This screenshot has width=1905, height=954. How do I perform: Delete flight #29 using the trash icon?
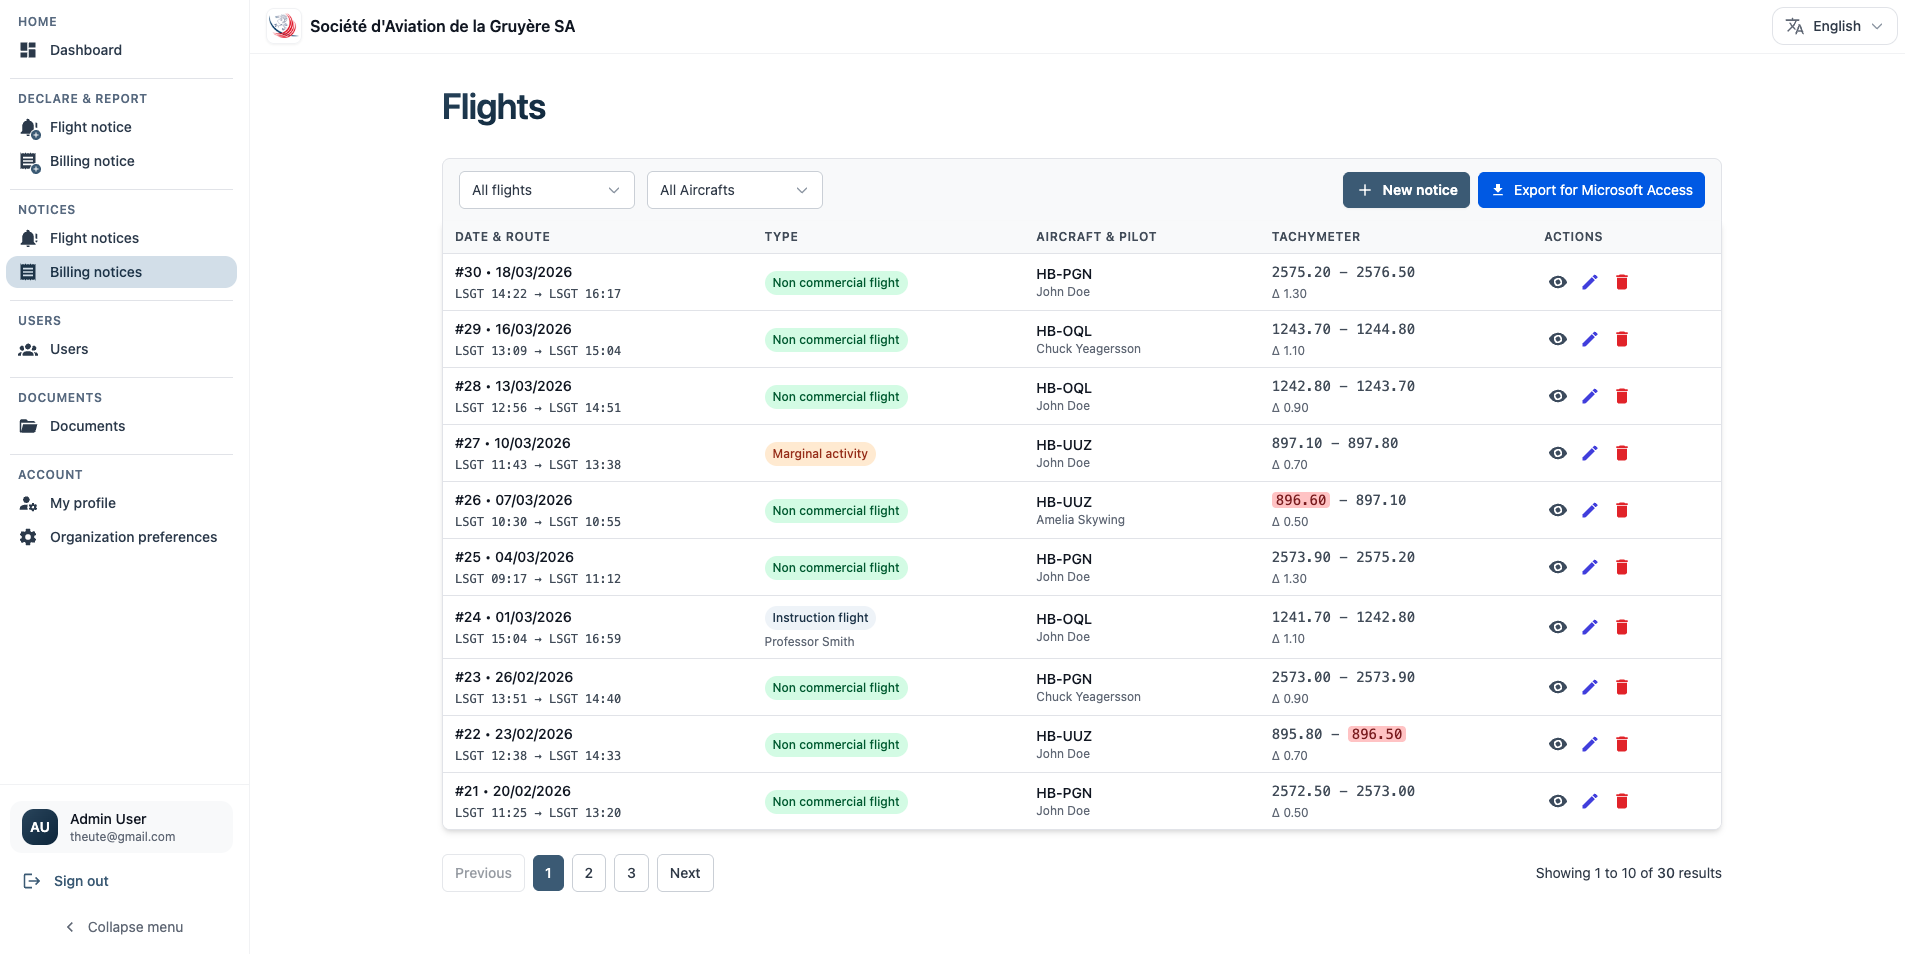[1622, 339]
